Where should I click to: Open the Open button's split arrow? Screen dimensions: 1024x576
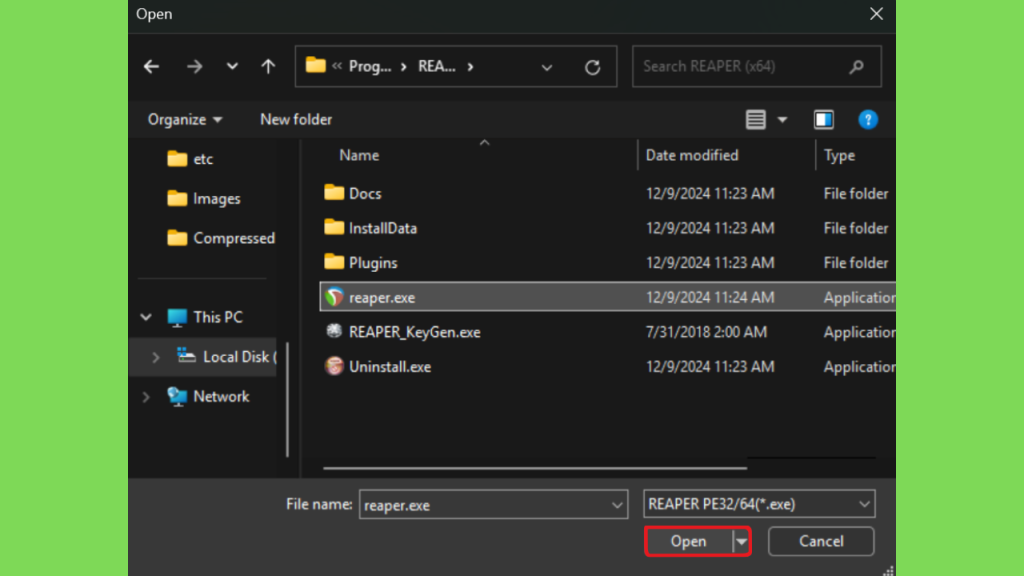click(741, 541)
